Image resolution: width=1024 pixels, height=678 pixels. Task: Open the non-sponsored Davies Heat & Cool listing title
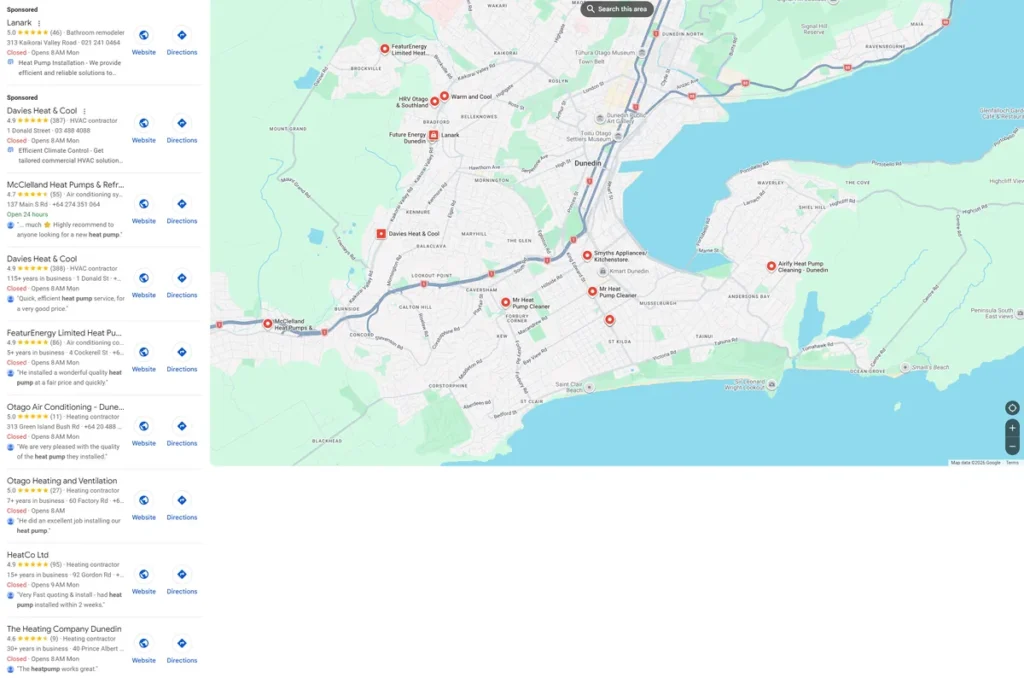pyautogui.click(x=42, y=259)
